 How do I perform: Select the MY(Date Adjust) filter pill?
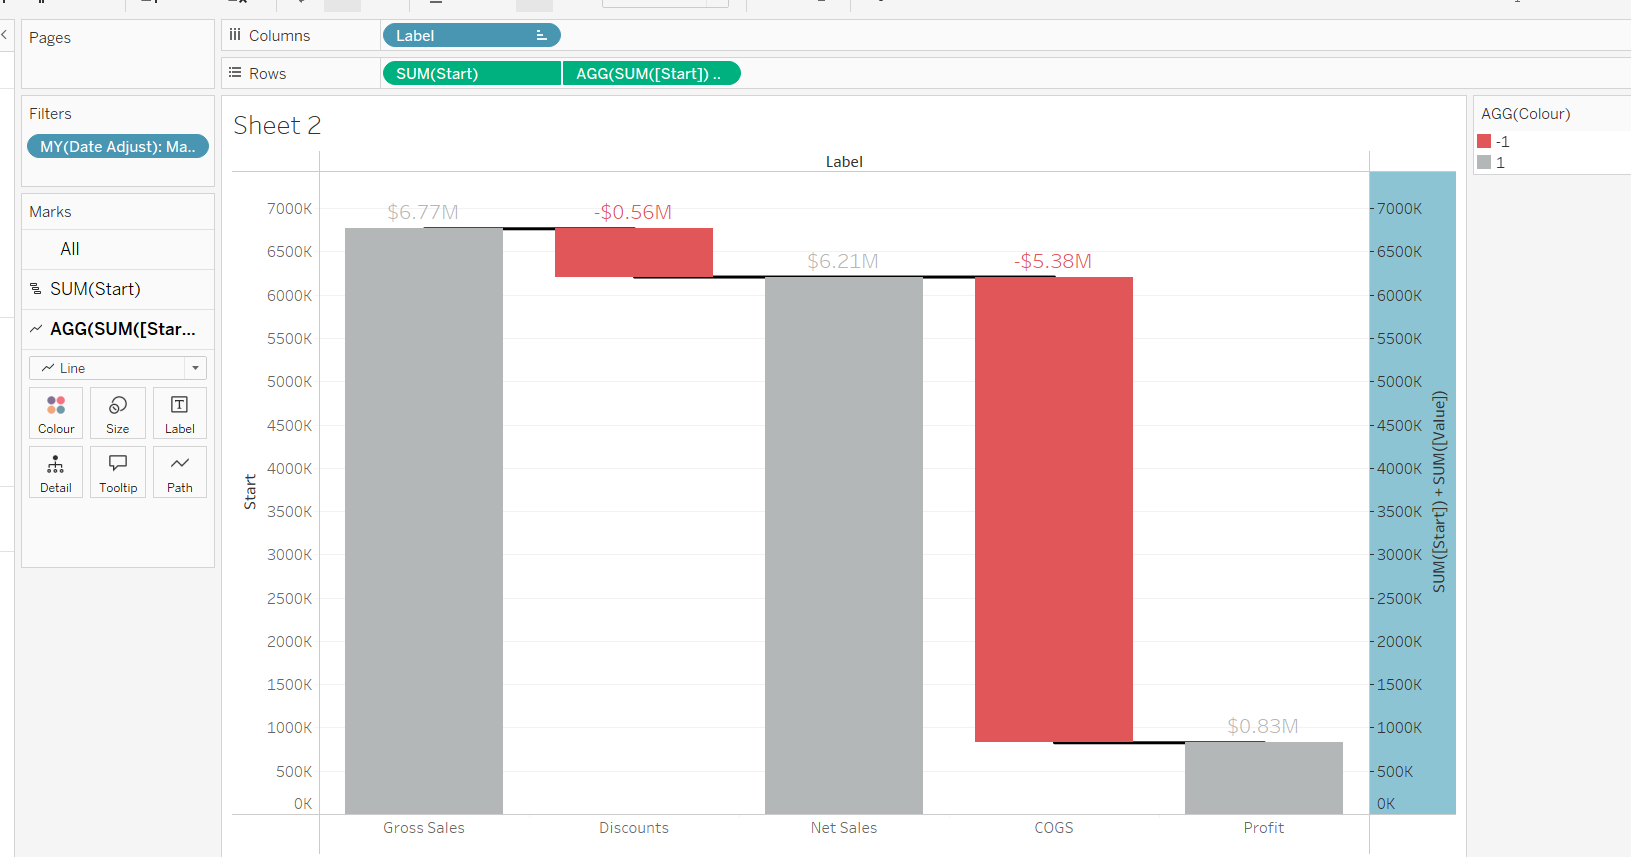(x=118, y=147)
